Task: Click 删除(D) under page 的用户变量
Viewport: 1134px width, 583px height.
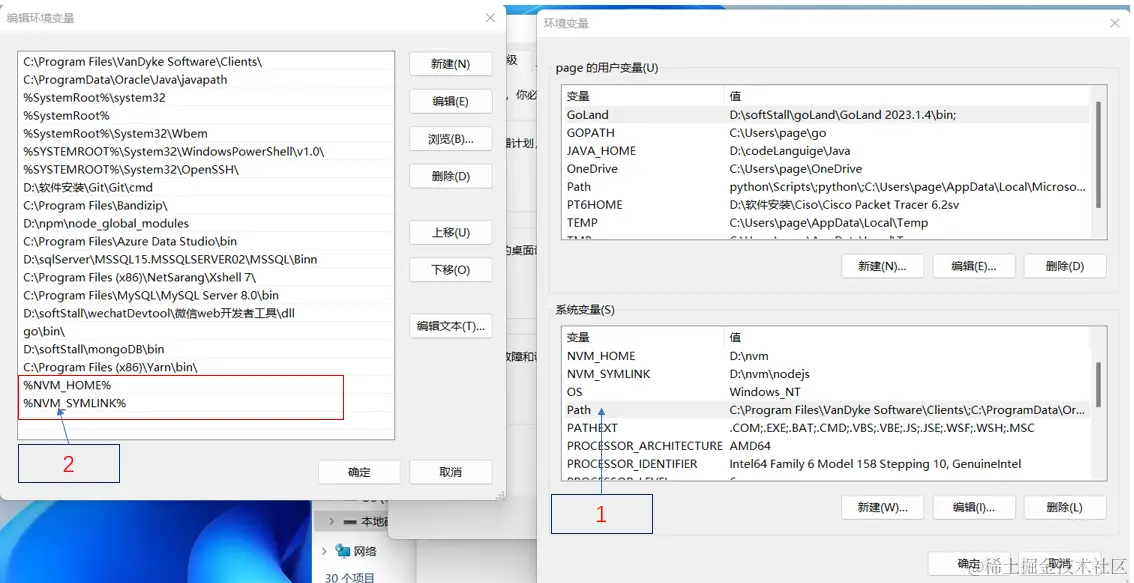Action: (1065, 265)
